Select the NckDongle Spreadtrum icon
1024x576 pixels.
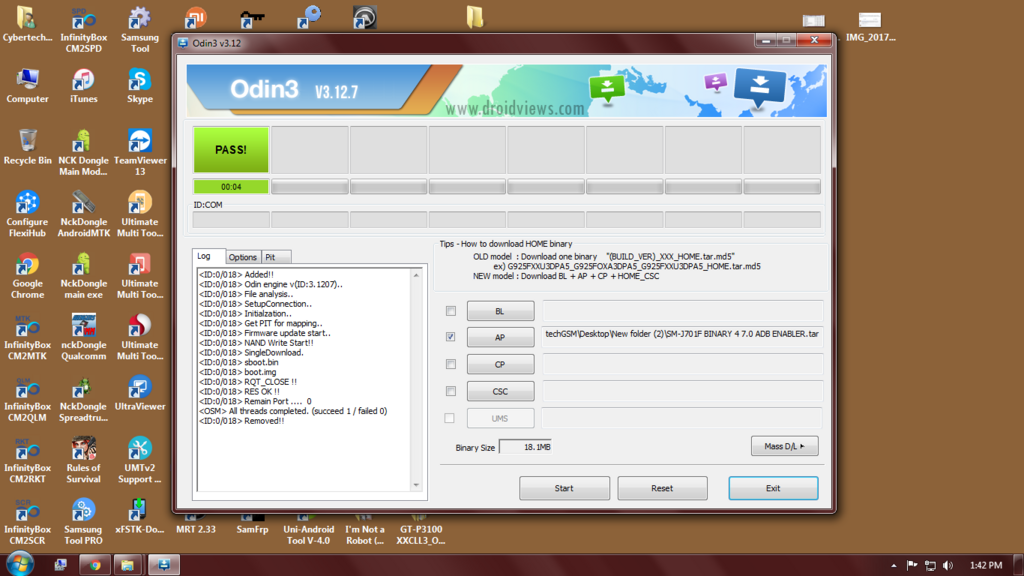click(x=84, y=398)
